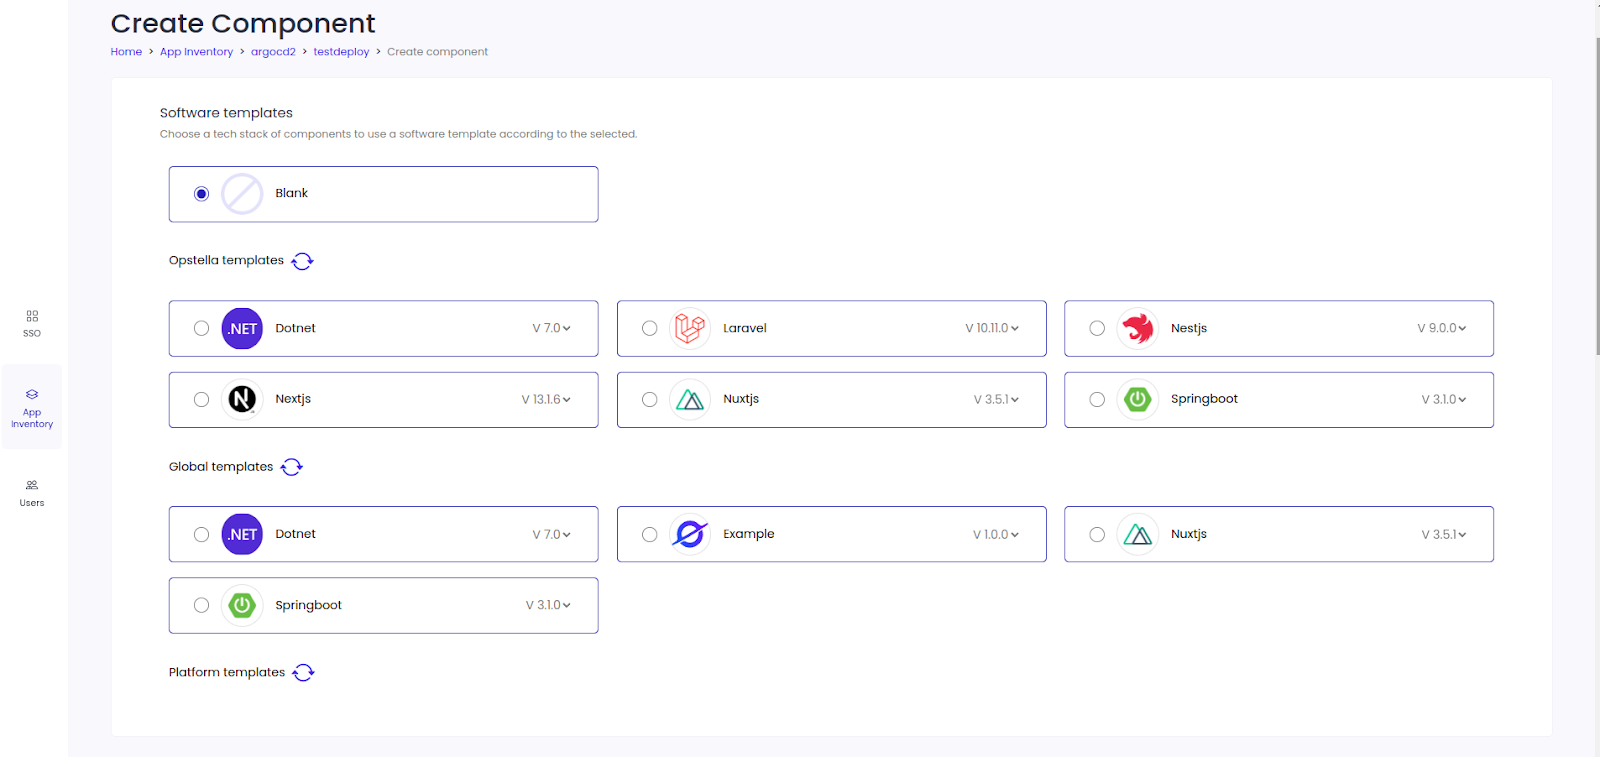This screenshot has height=757, width=1600.
Task: Select the Nextjs template radio button
Action: coord(201,399)
